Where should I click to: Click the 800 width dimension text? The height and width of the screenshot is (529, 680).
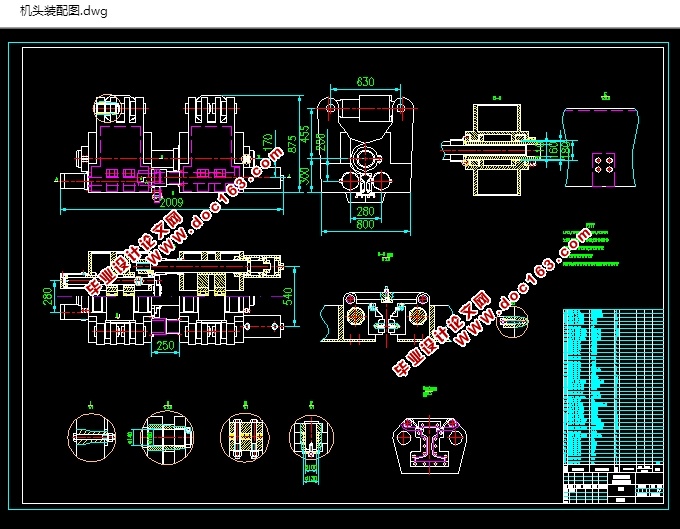tap(365, 224)
